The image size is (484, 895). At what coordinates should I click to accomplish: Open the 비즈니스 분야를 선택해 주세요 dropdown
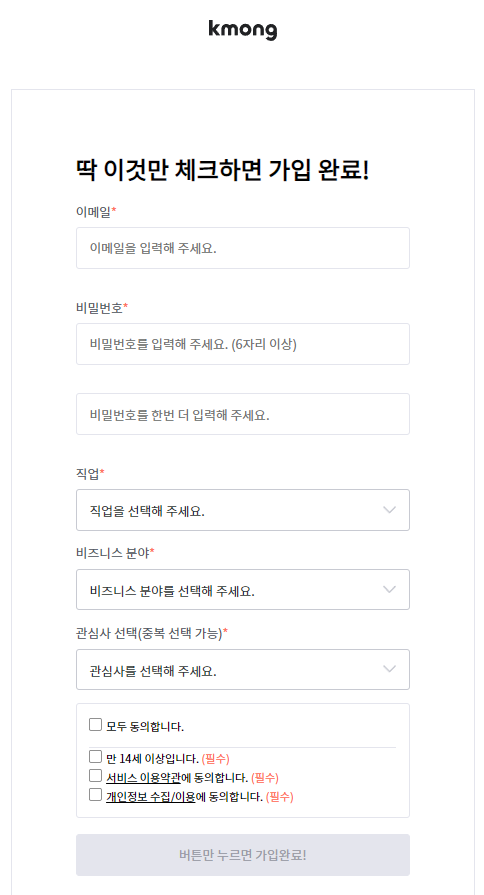pos(243,590)
